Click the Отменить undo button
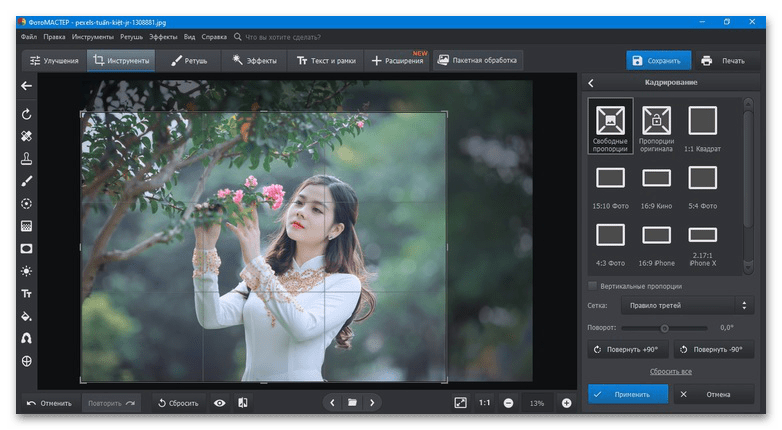The width and height of the screenshot is (782, 430). (x=49, y=403)
